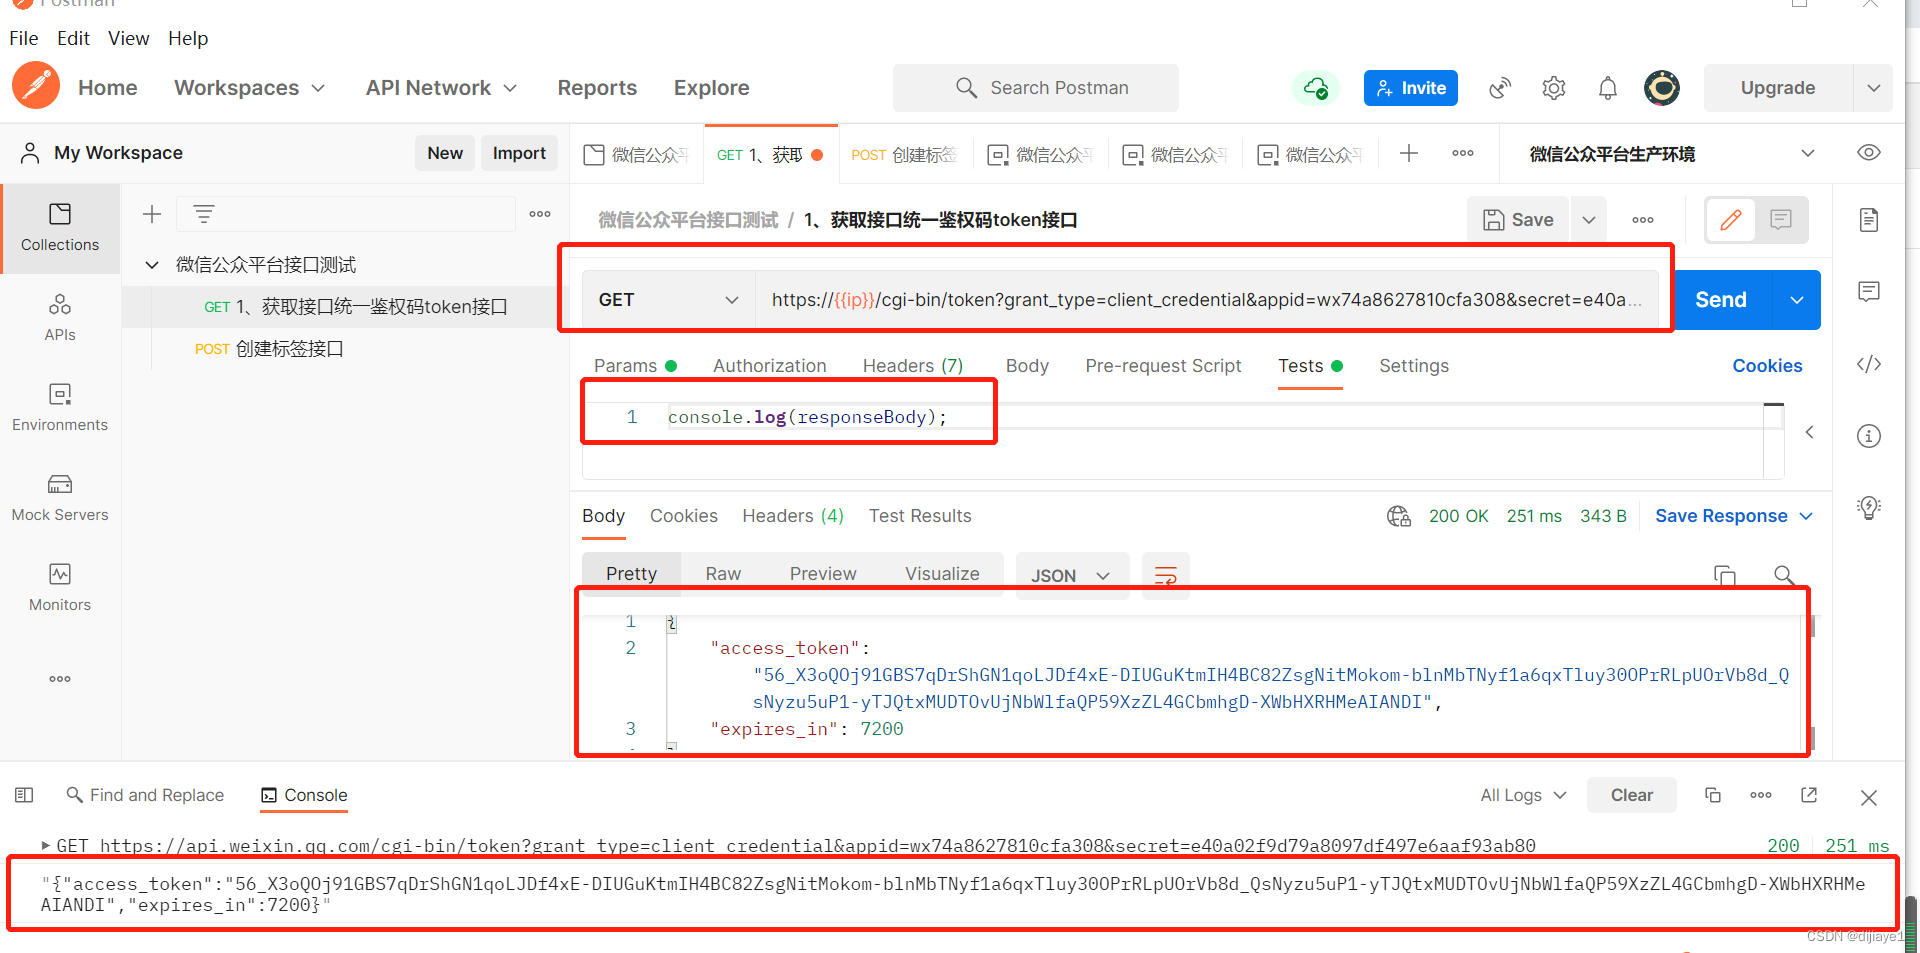
Task: Open Monitors sidebar panel
Action: click(x=60, y=588)
